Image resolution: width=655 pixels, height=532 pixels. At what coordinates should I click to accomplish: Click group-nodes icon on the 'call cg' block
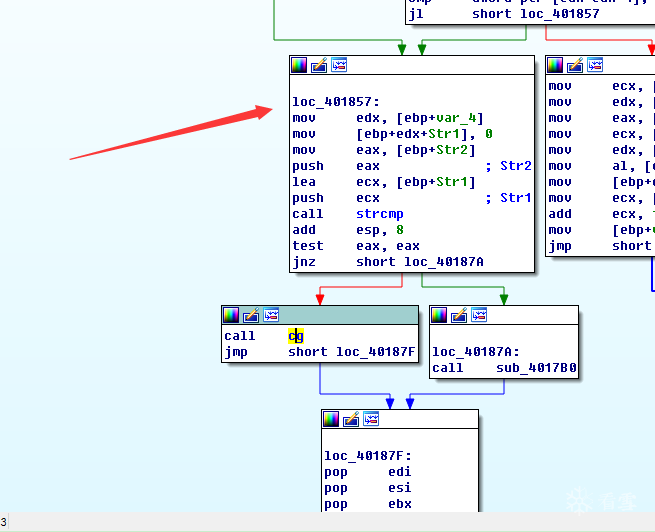click(x=271, y=315)
